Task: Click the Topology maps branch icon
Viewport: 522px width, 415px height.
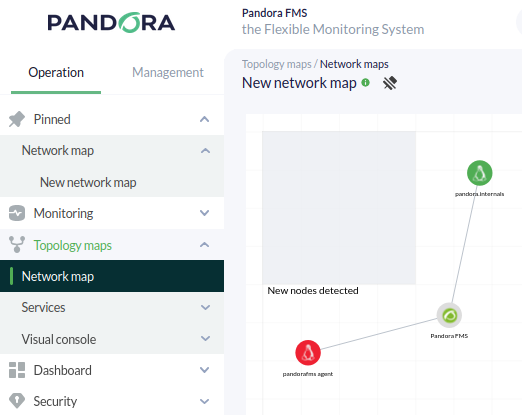Action: coord(17,245)
